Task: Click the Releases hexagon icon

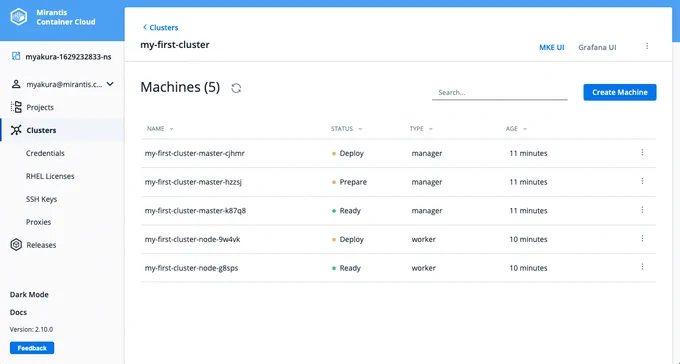Action: [x=16, y=245]
